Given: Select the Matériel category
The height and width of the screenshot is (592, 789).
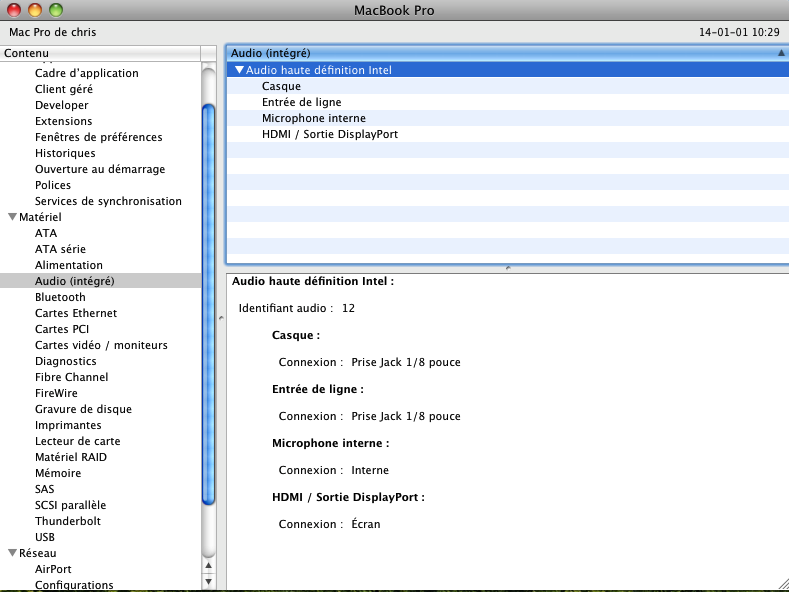Looking at the screenshot, I should pyautogui.click(x=40, y=217).
